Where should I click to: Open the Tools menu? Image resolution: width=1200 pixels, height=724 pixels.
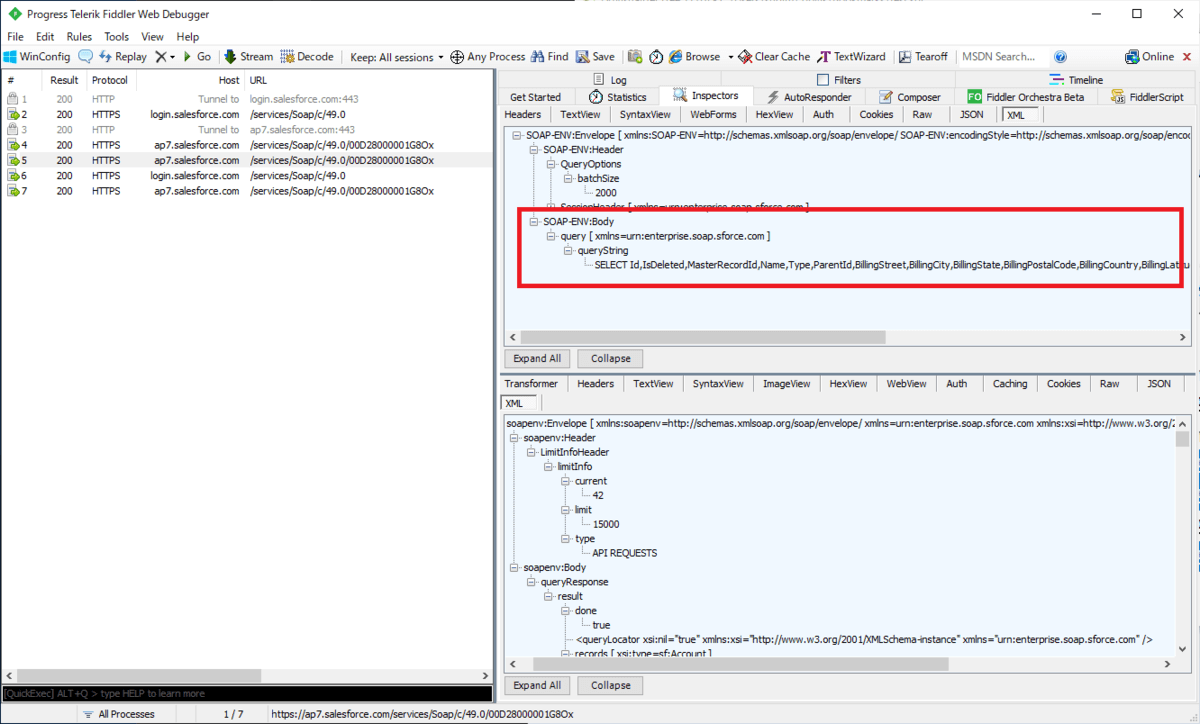[117, 37]
